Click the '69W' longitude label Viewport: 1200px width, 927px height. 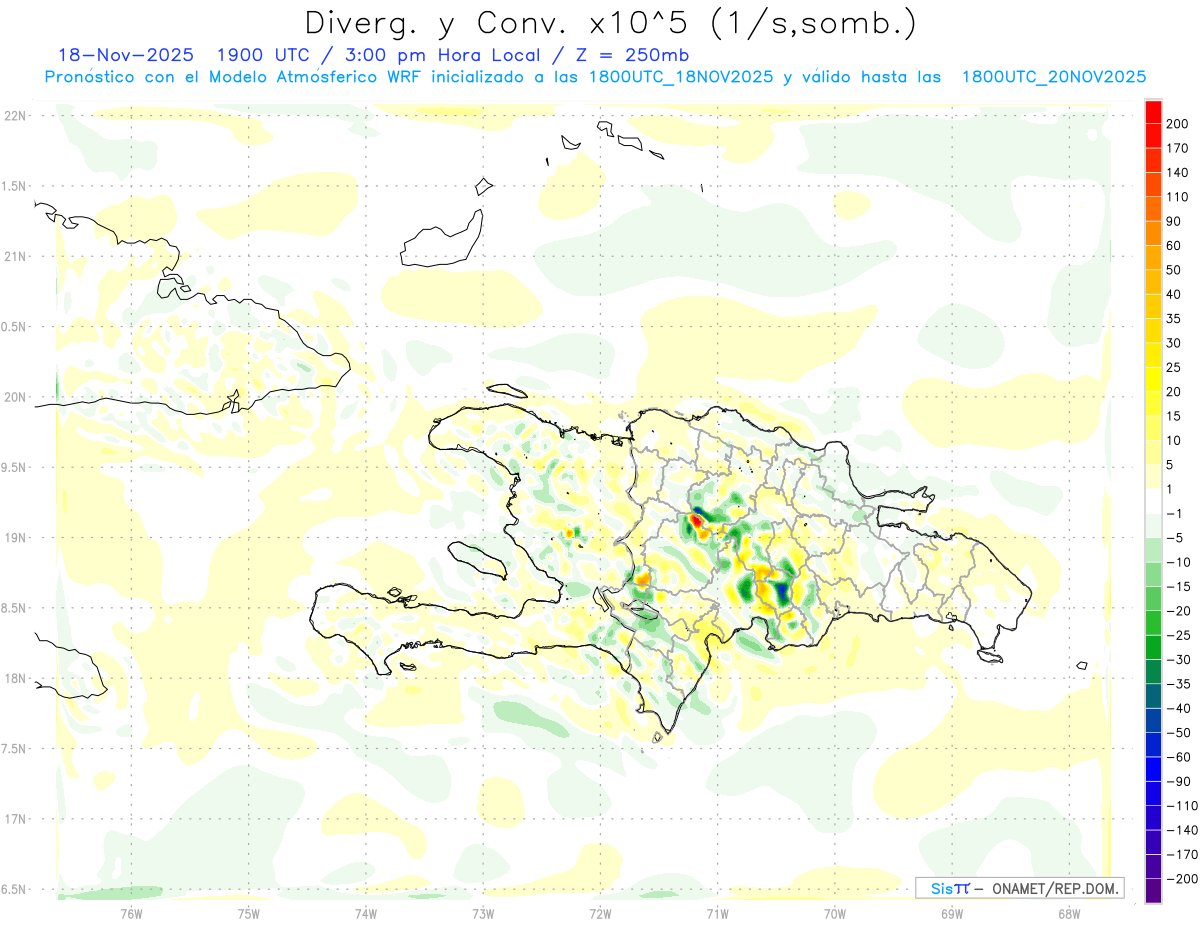[x=952, y=913]
